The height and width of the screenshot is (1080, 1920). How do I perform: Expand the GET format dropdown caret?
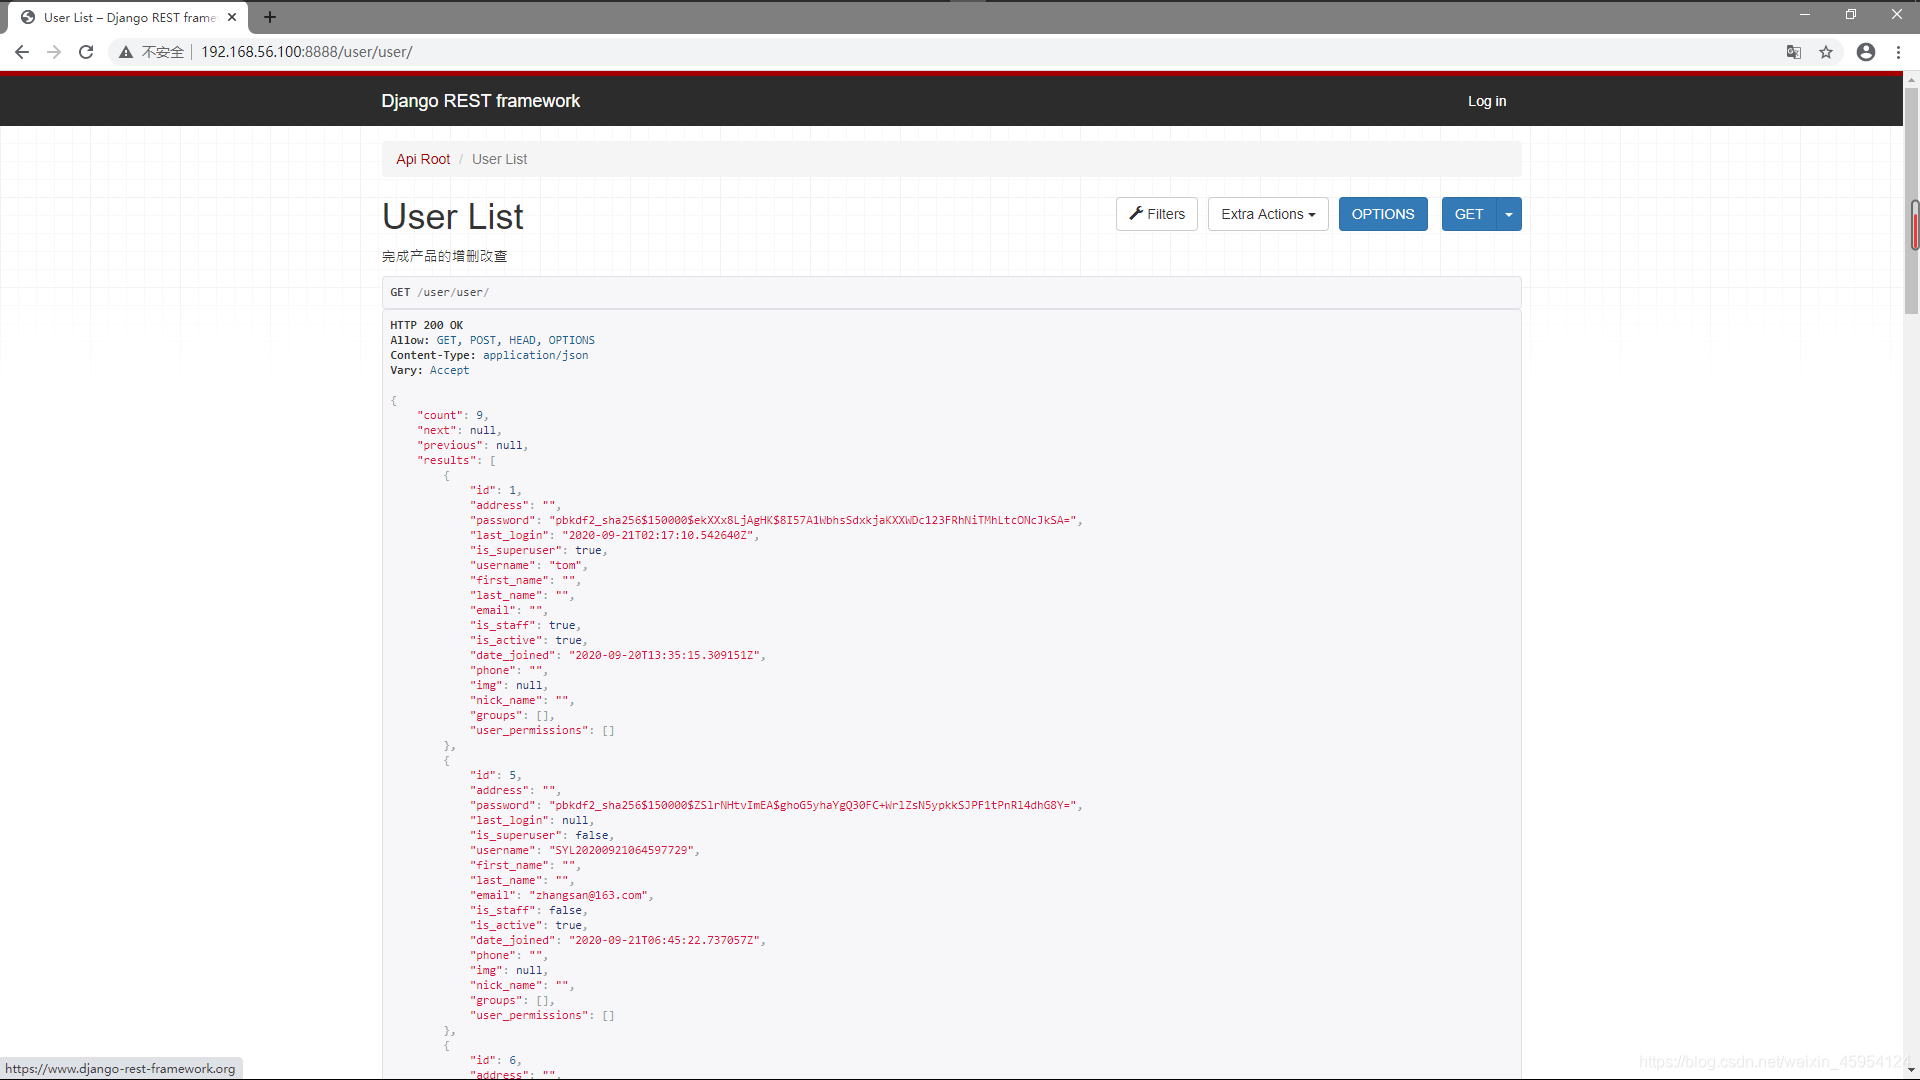(x=1509, y=214)
